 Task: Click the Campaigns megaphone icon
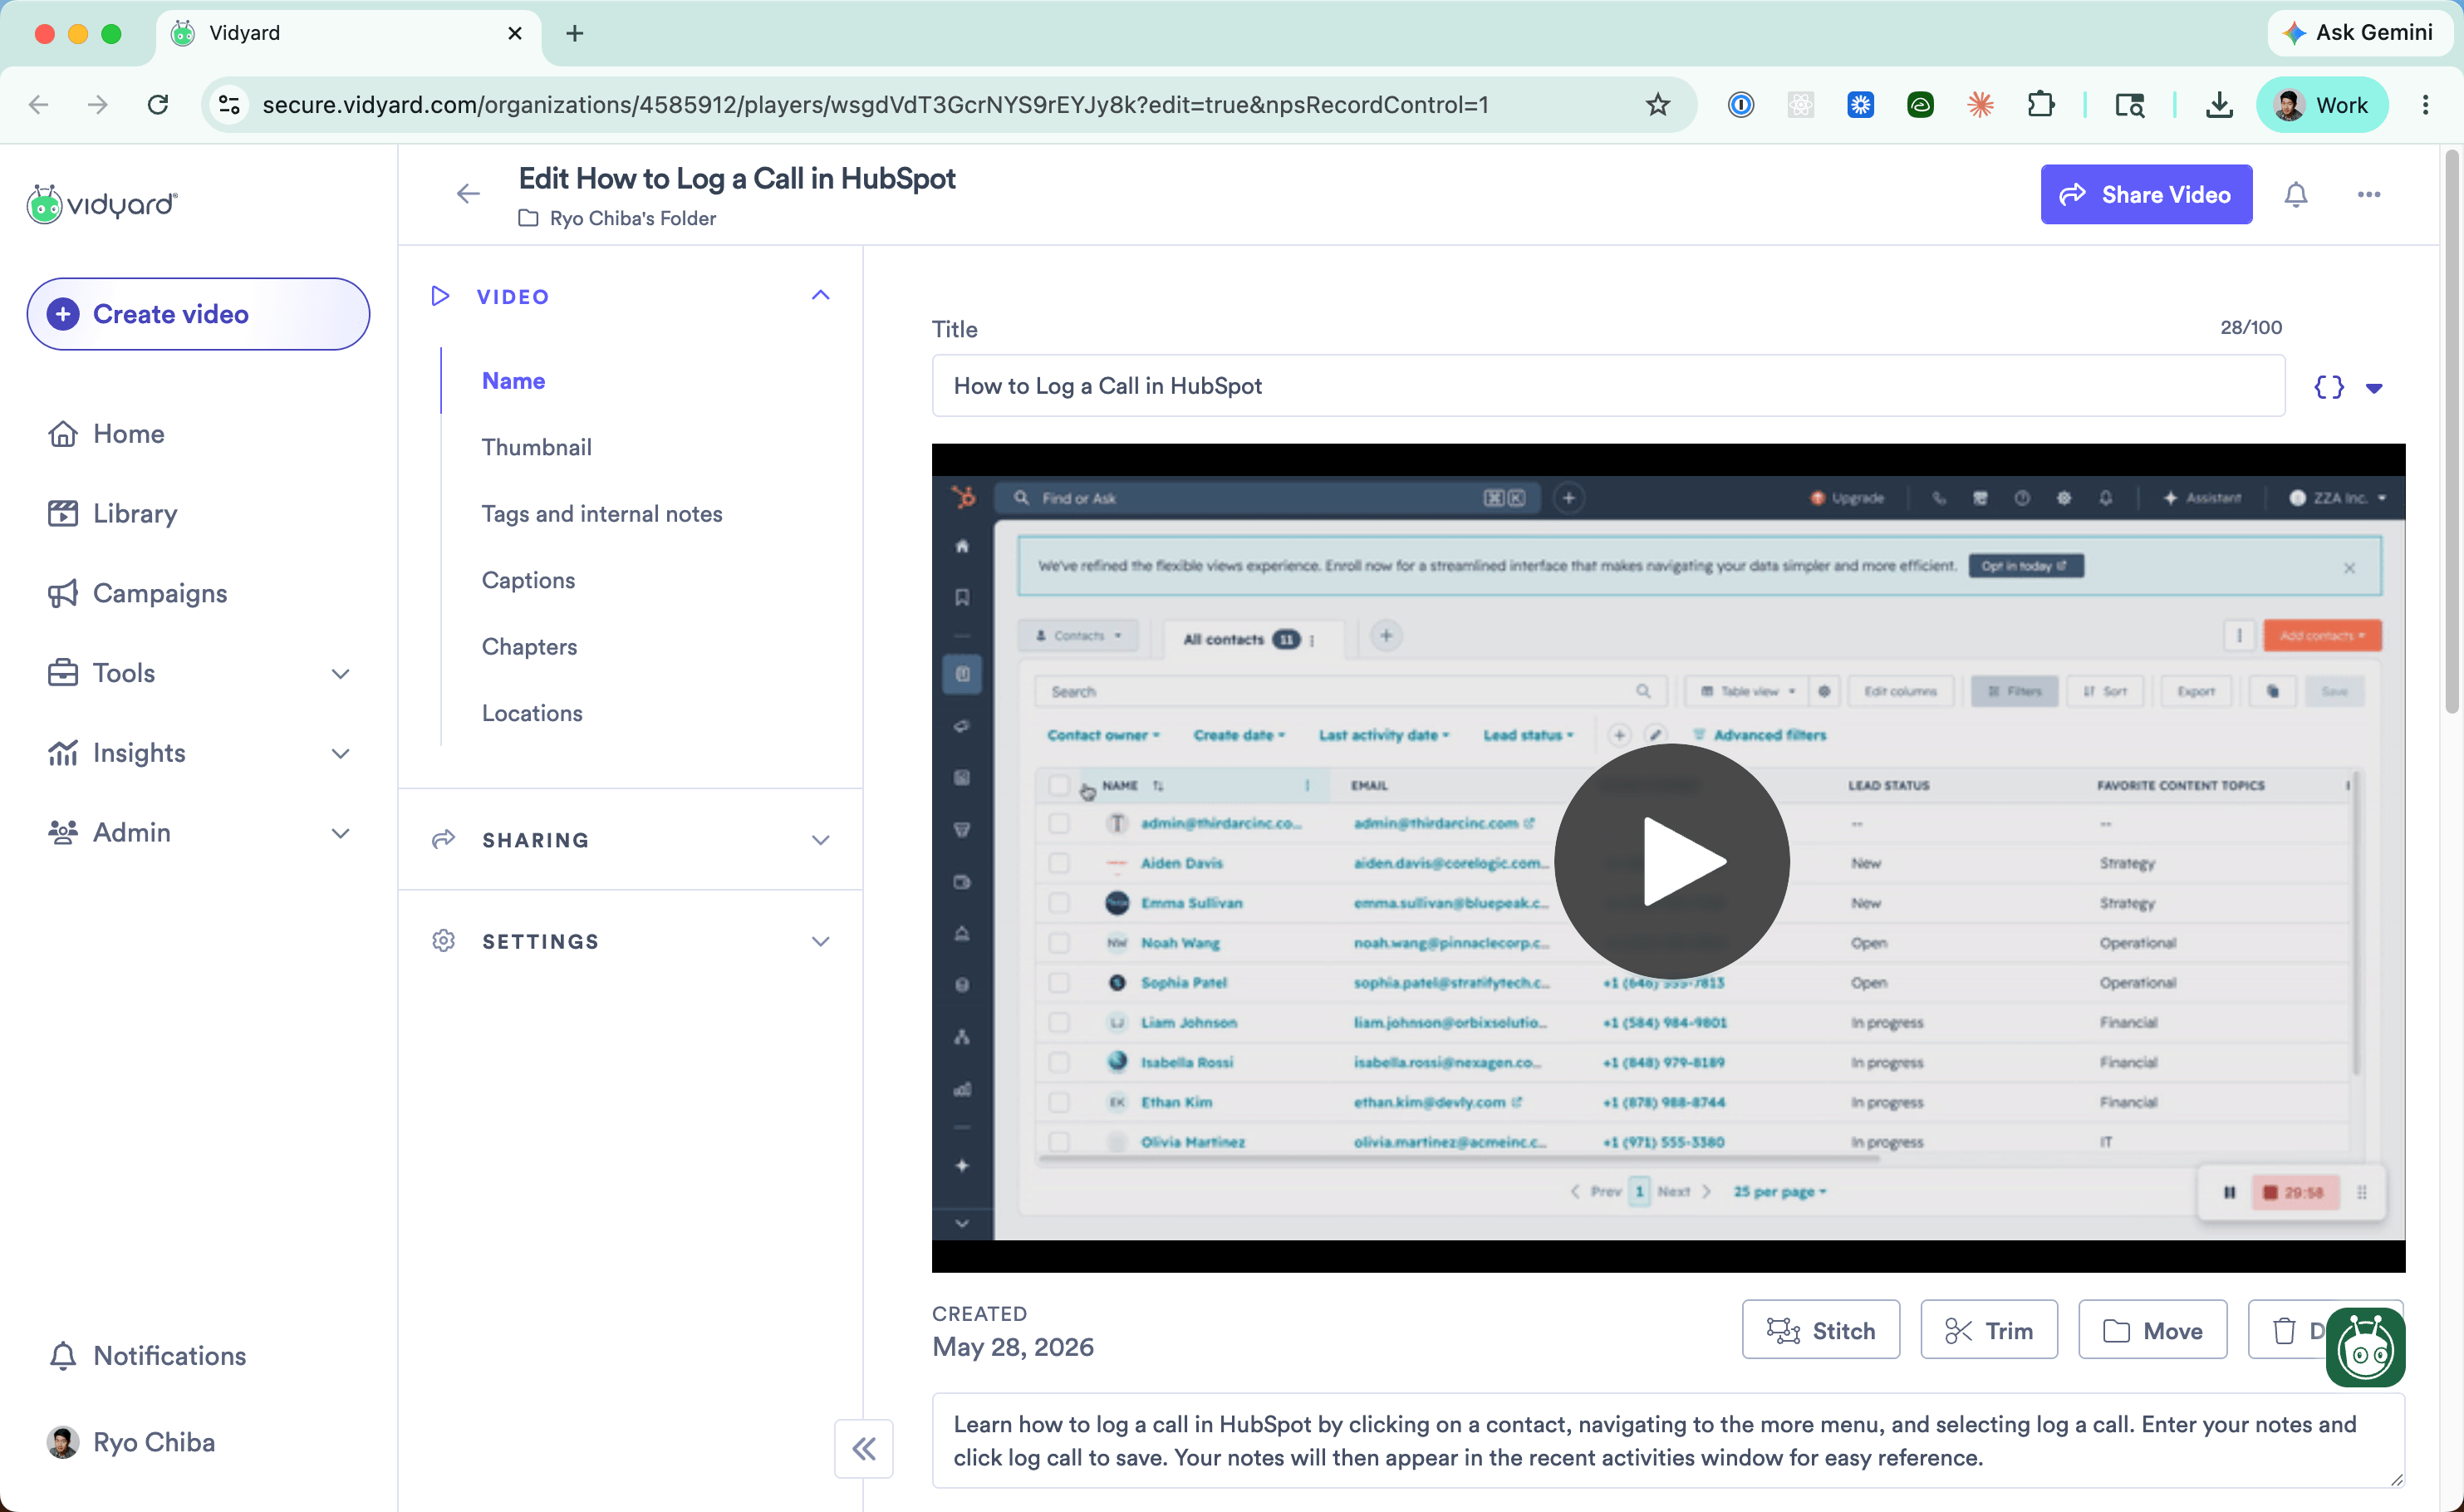coord(63,593)
